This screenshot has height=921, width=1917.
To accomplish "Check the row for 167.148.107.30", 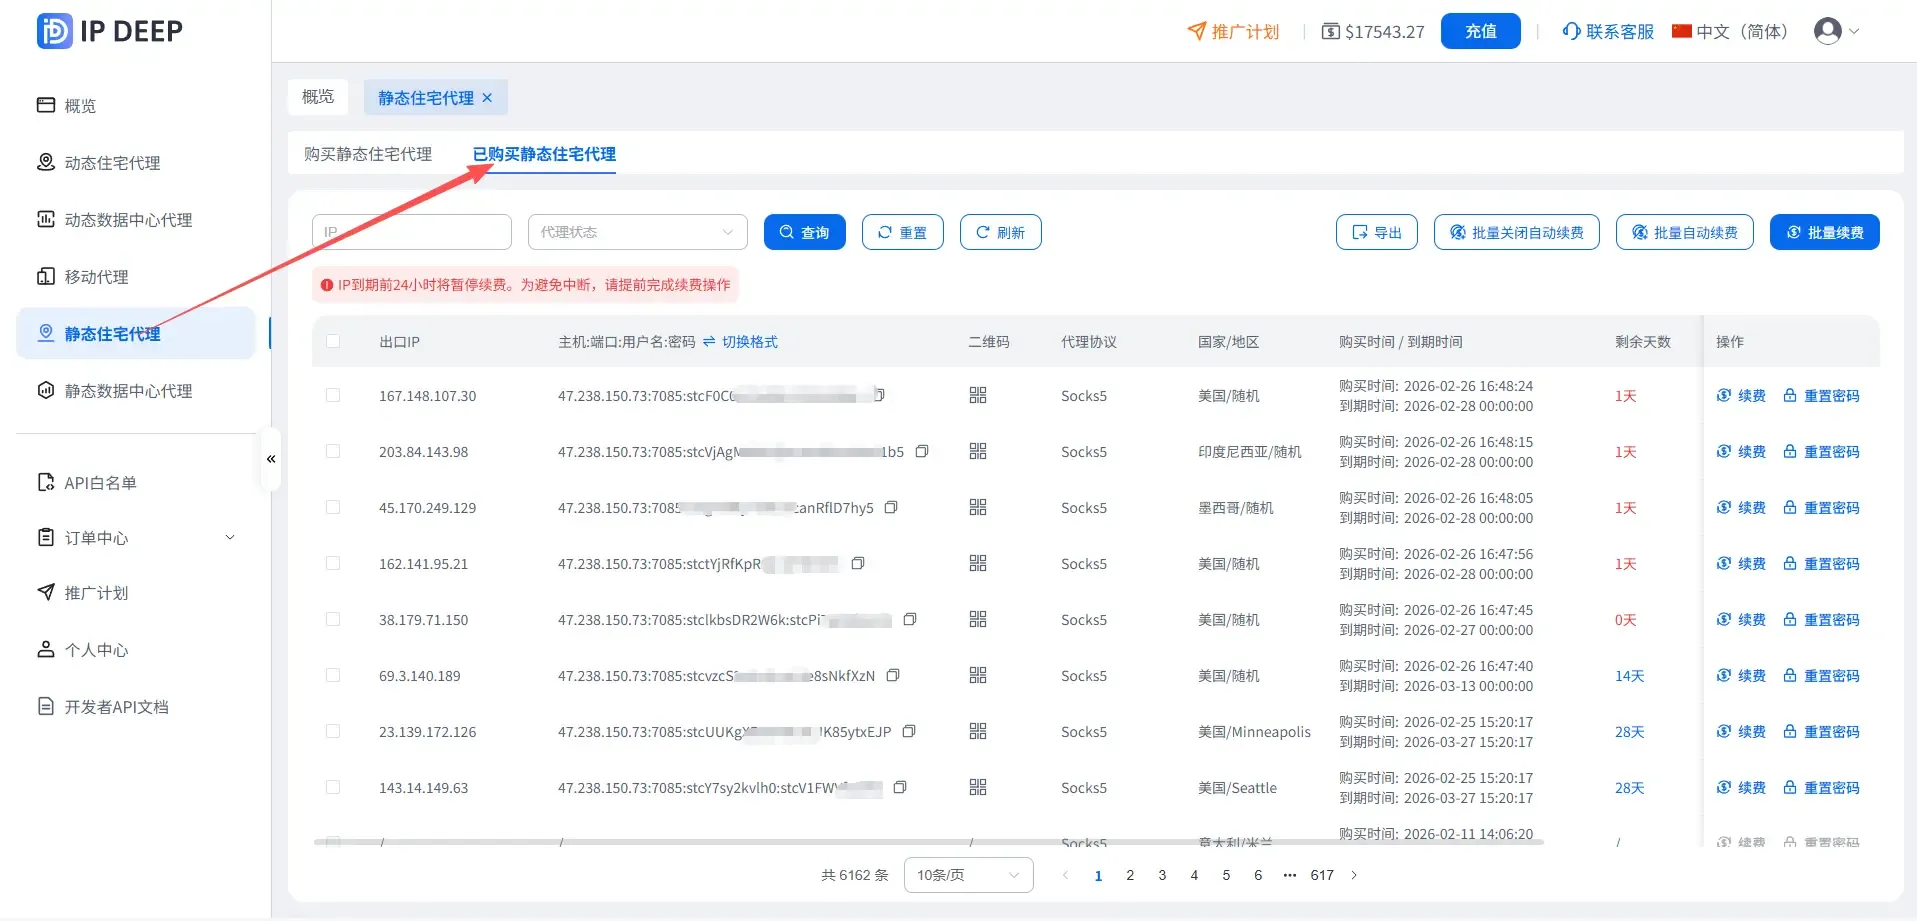I will click(x=333, y=396).
